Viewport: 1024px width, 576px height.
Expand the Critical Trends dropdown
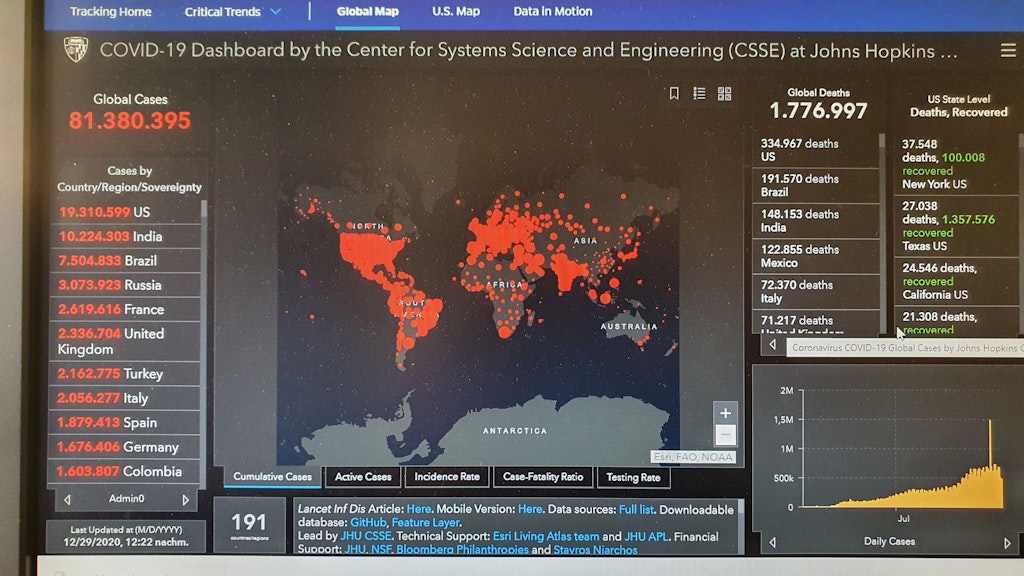[232, 12]
